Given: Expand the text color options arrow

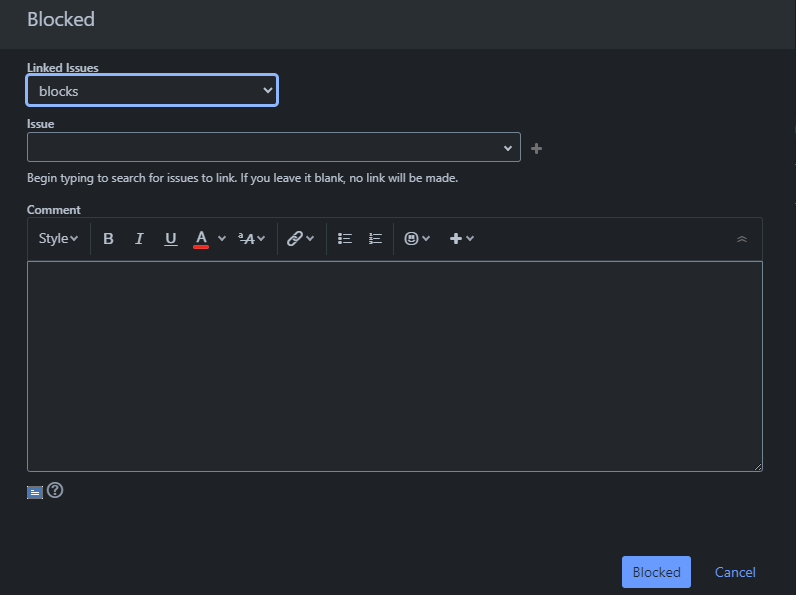Looking at the screenshot, I should click(222, 239).
